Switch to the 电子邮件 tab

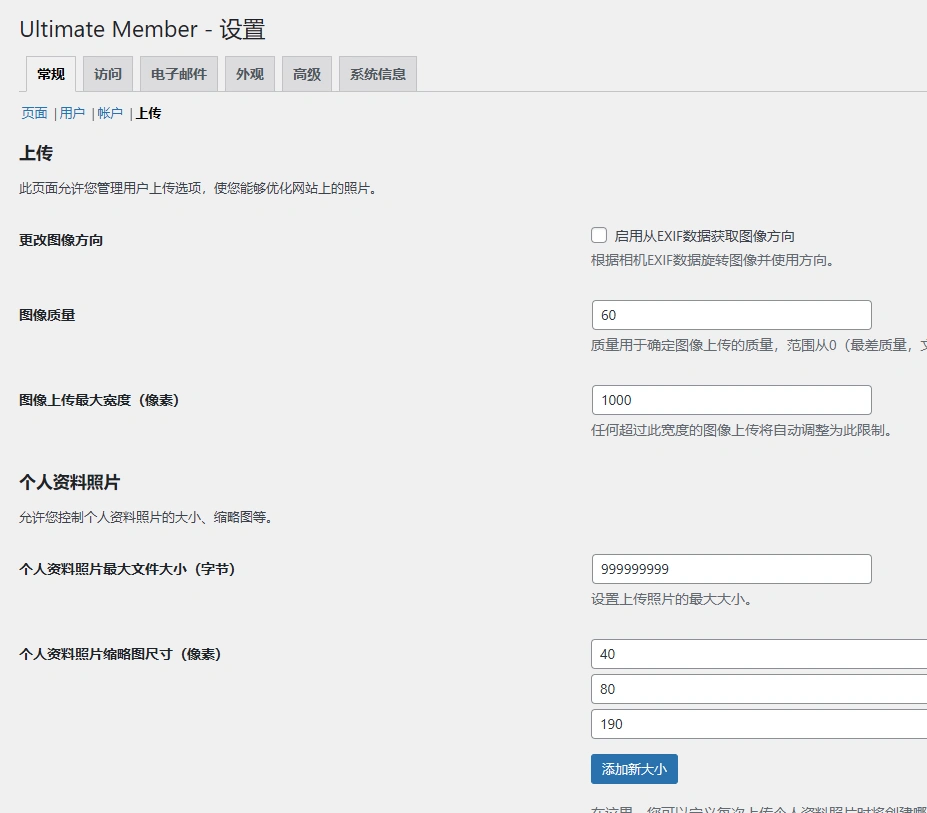[x=178, y=73]
